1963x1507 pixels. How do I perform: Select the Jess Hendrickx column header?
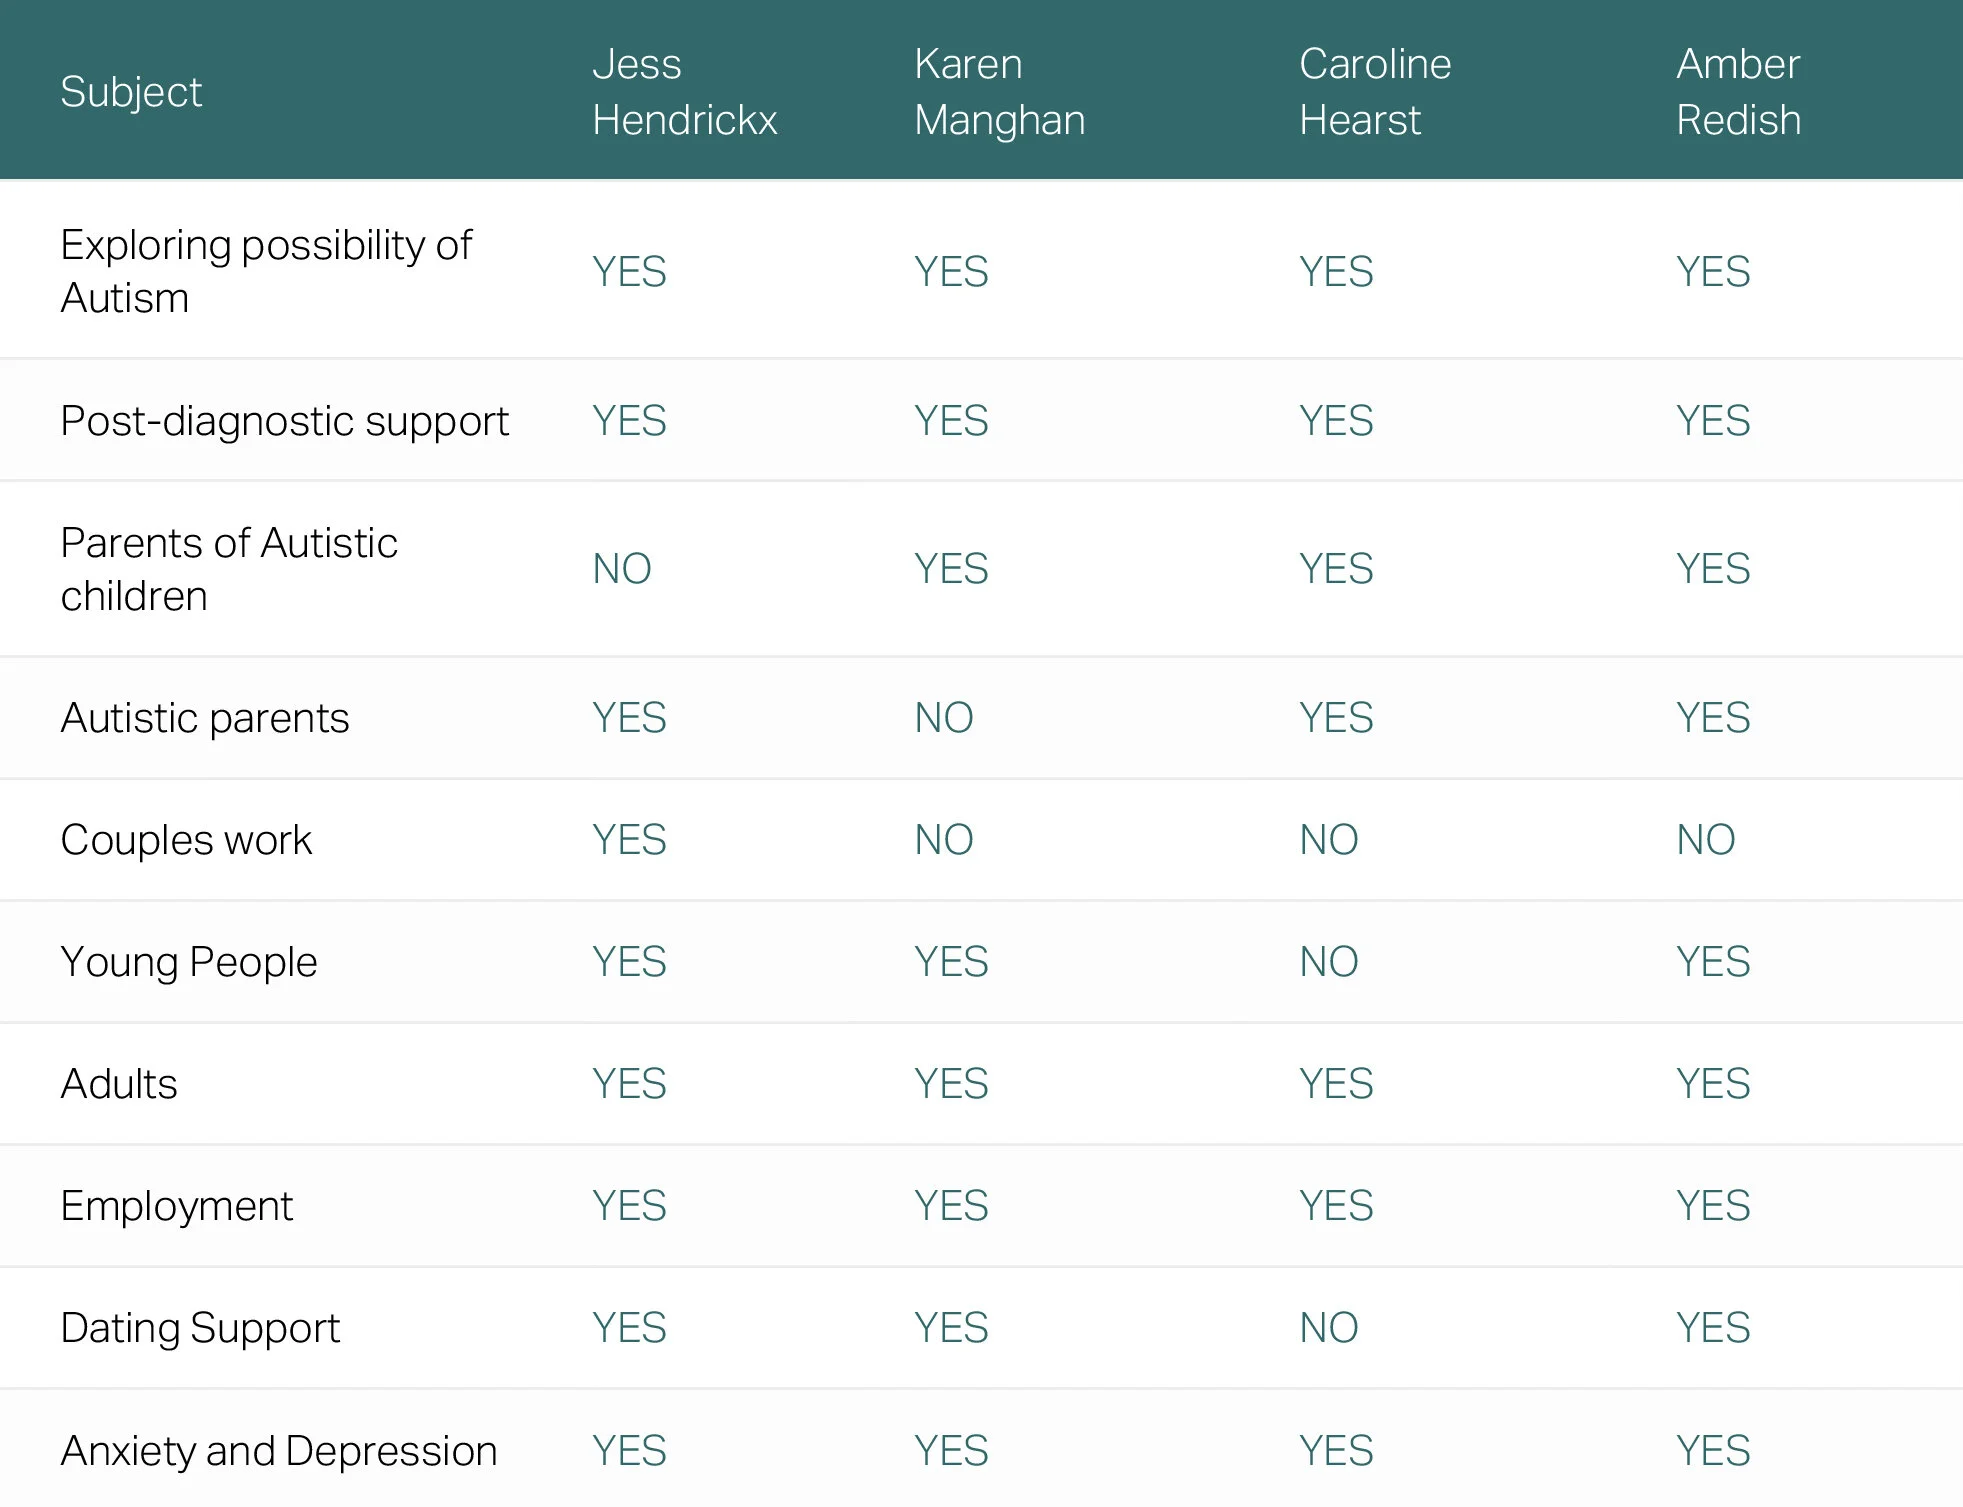tap(684, 92)
